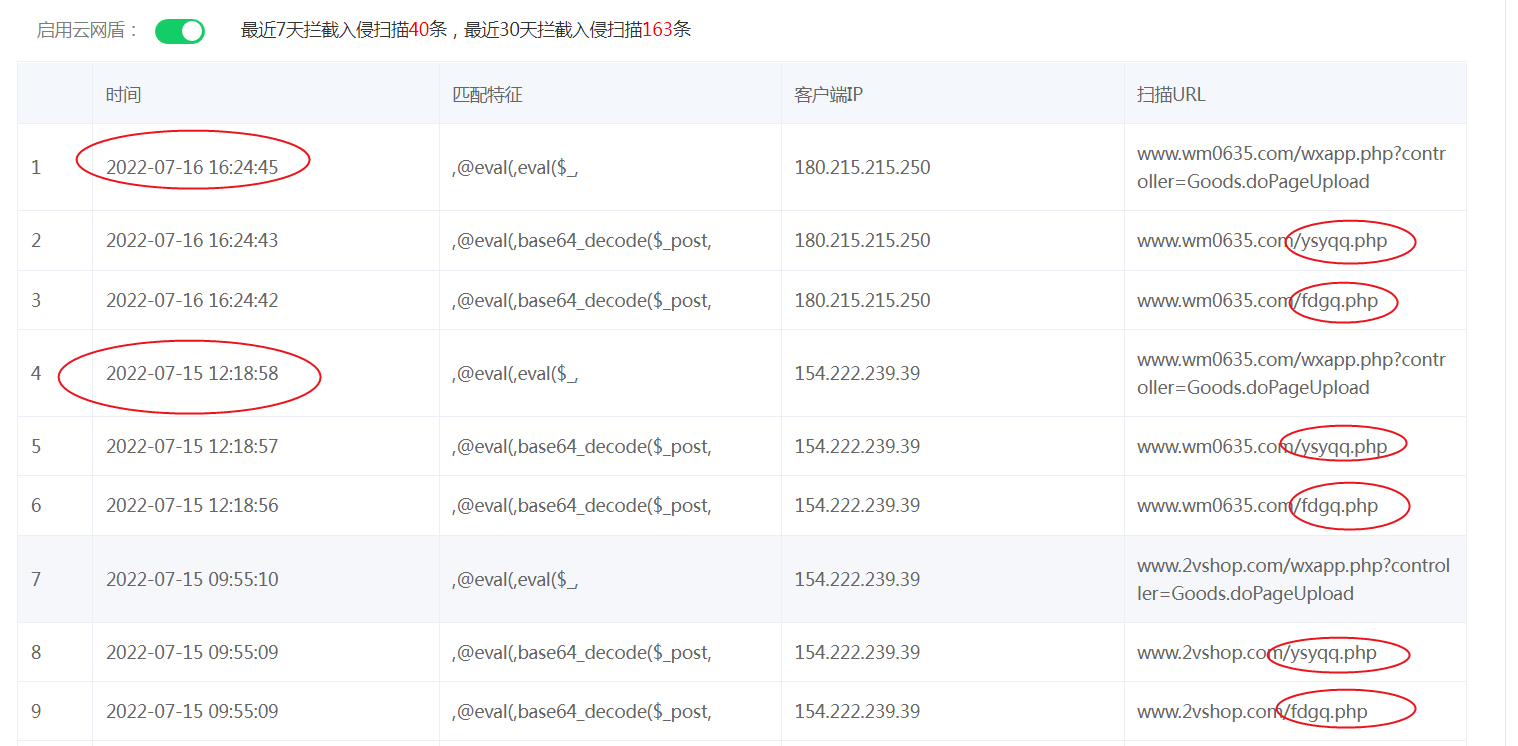Open row 7 2vshop.com wxapp.php URL
1518x746 pixels.
1292,580
